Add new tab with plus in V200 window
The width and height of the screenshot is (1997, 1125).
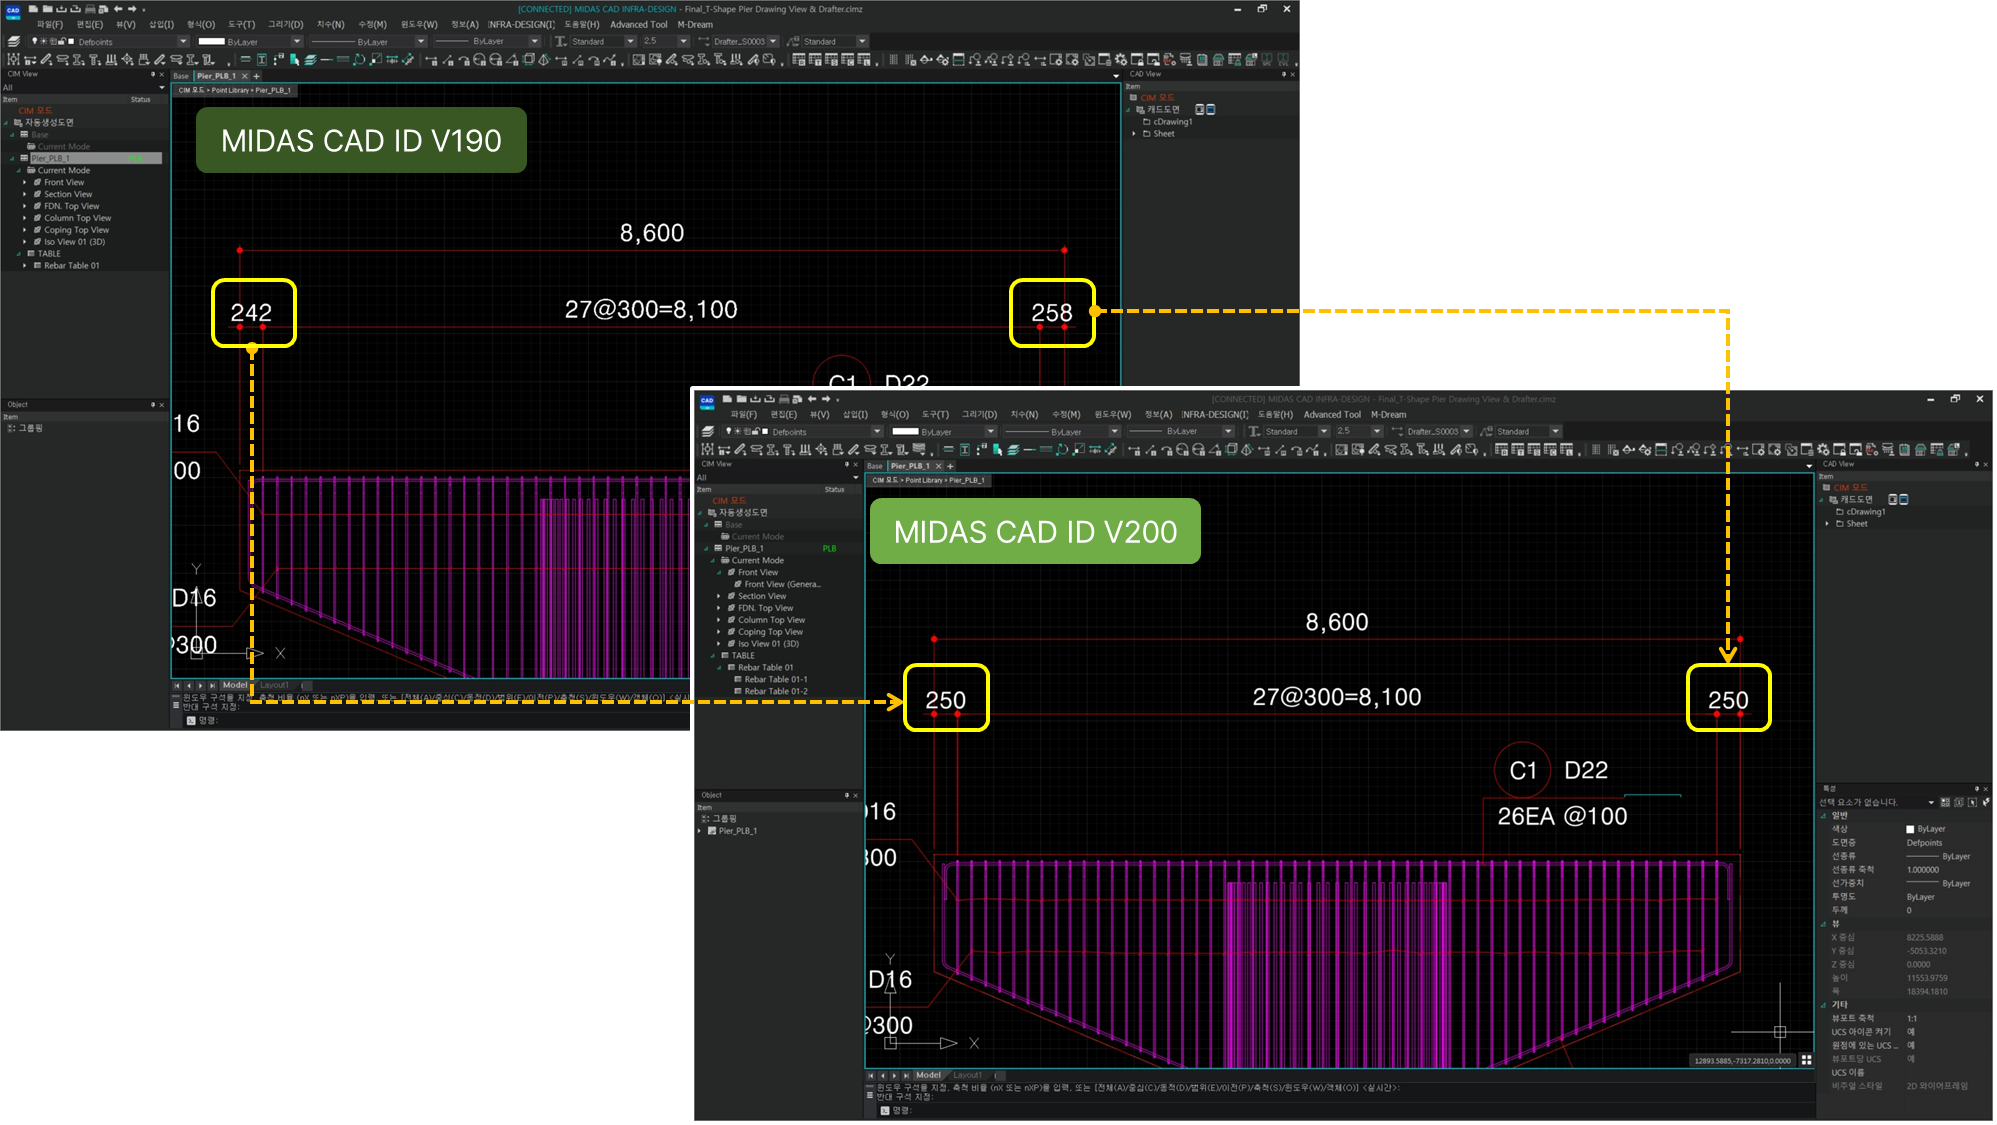pos(951,466)
